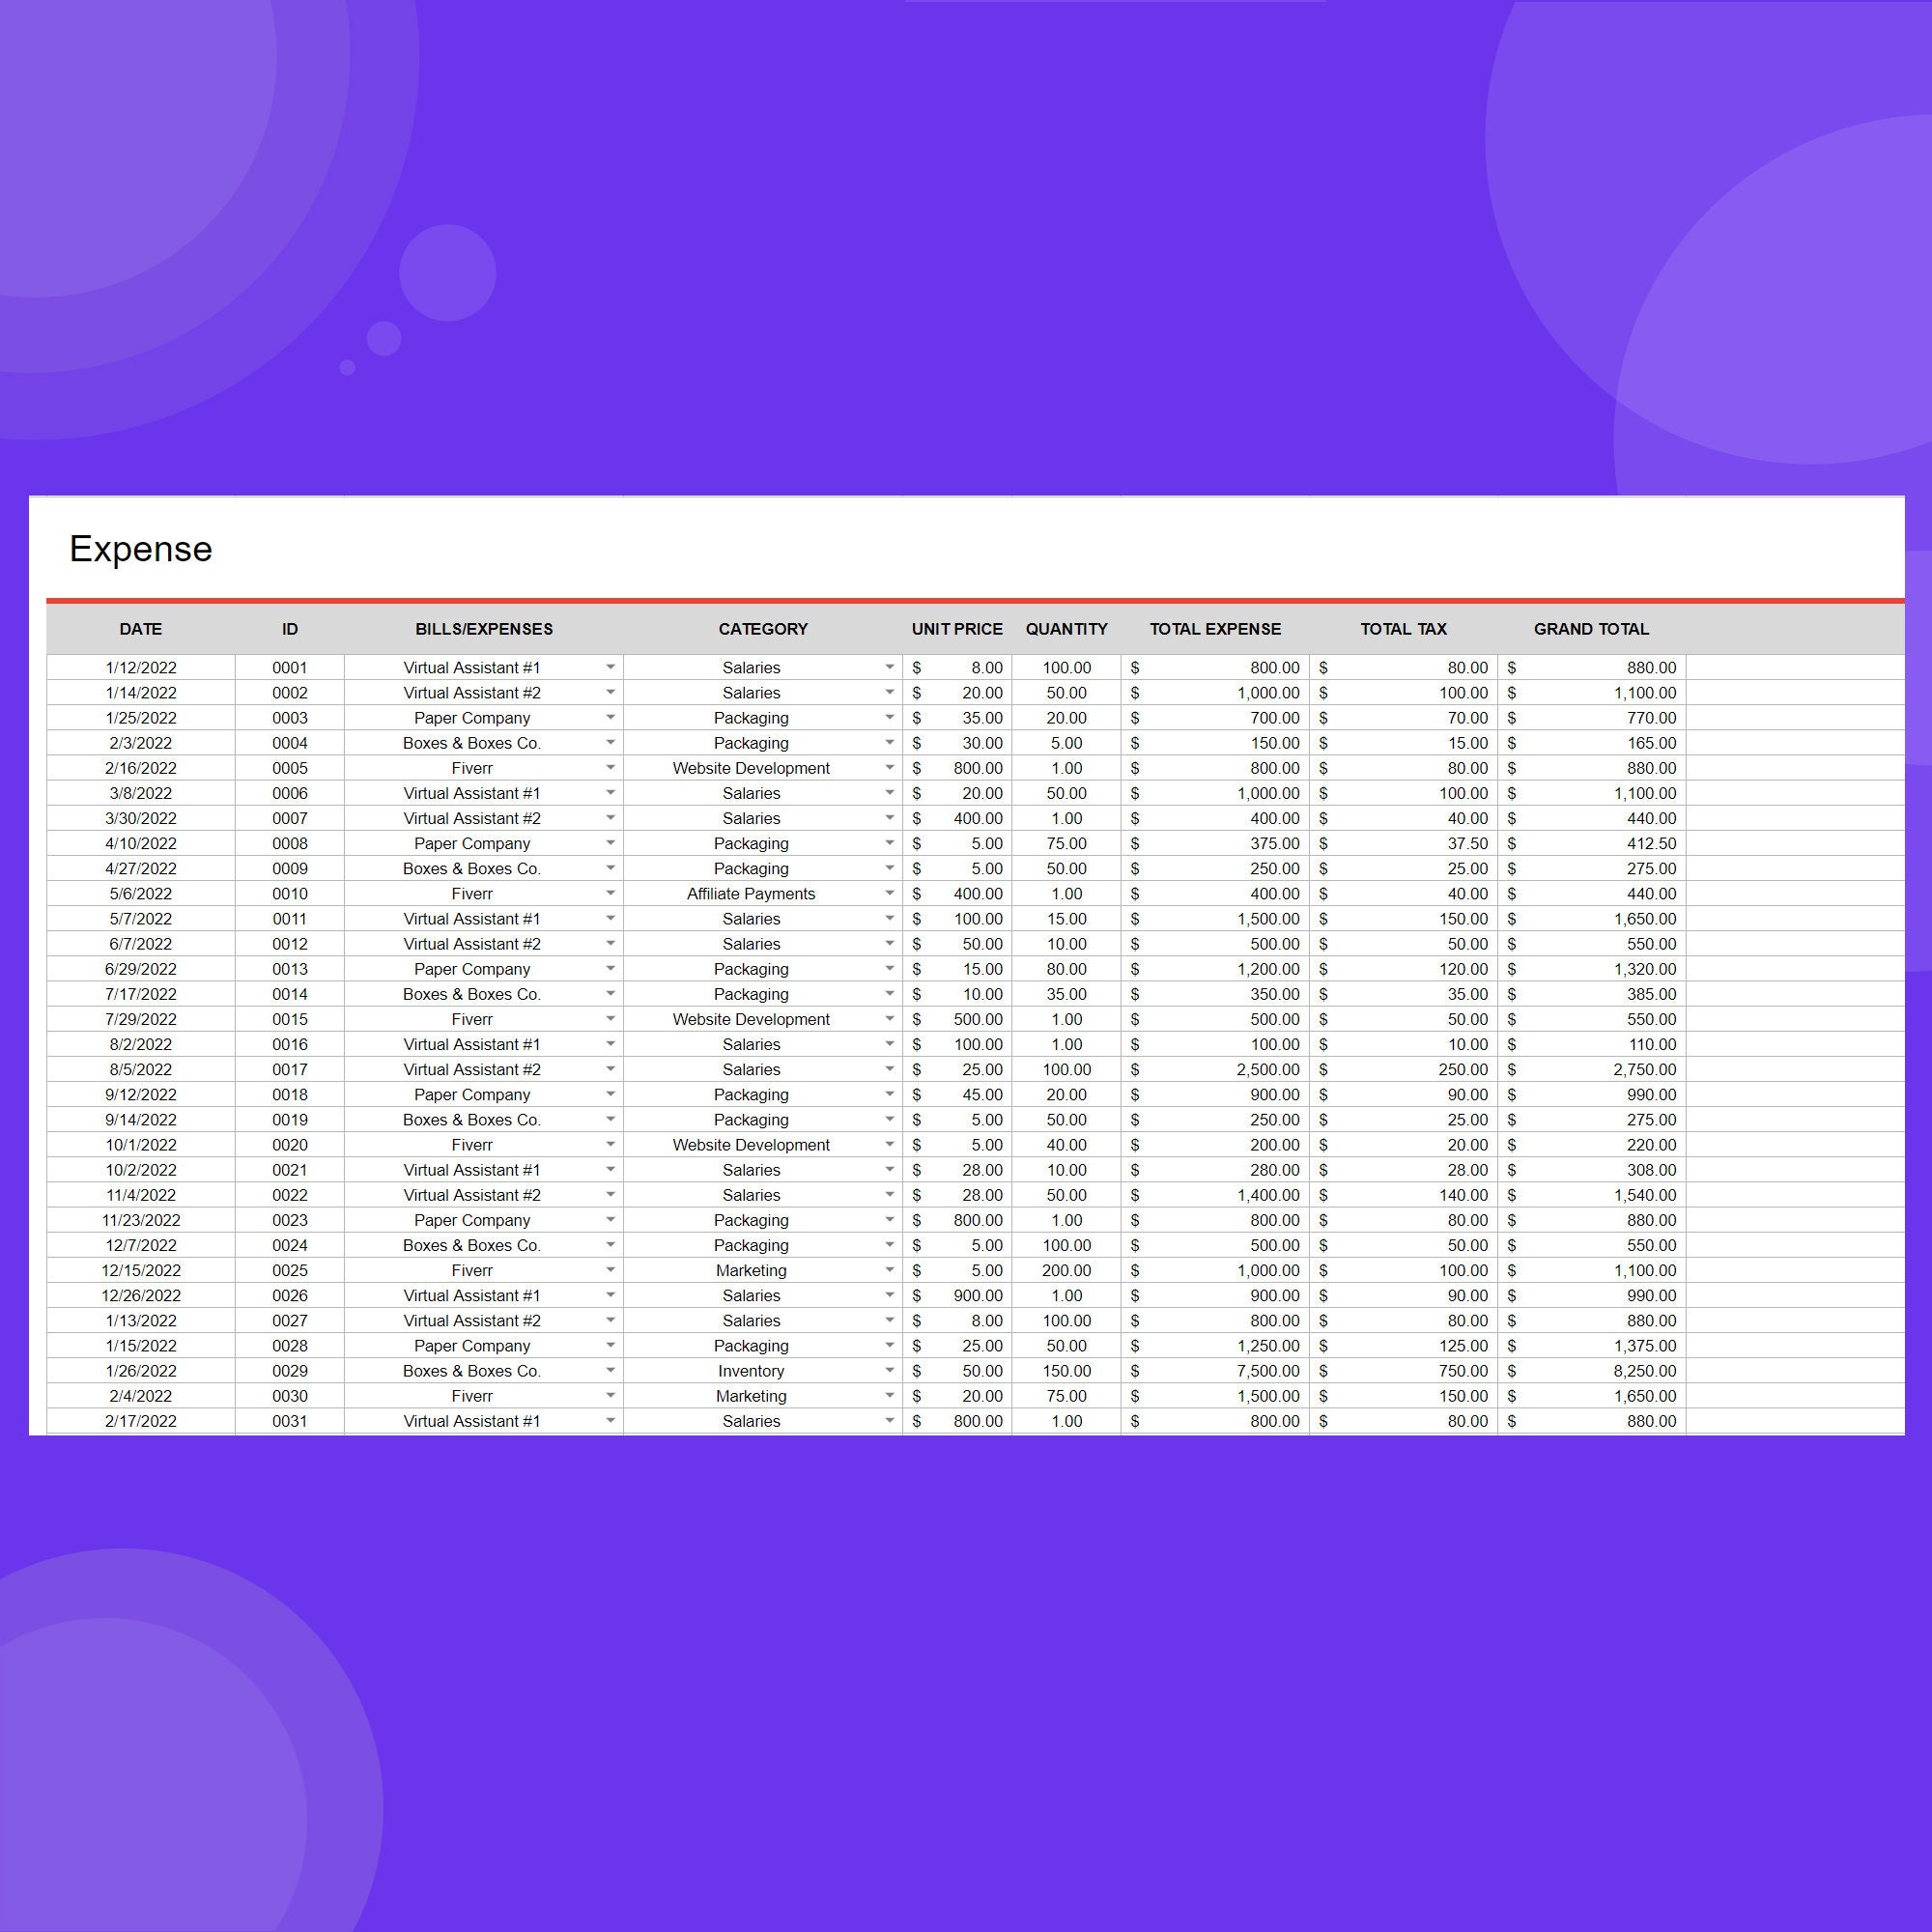This screenshot has height=1932, width=1932.
Task: Click the ID cell 0017
Action: [x=290, y=1069]
